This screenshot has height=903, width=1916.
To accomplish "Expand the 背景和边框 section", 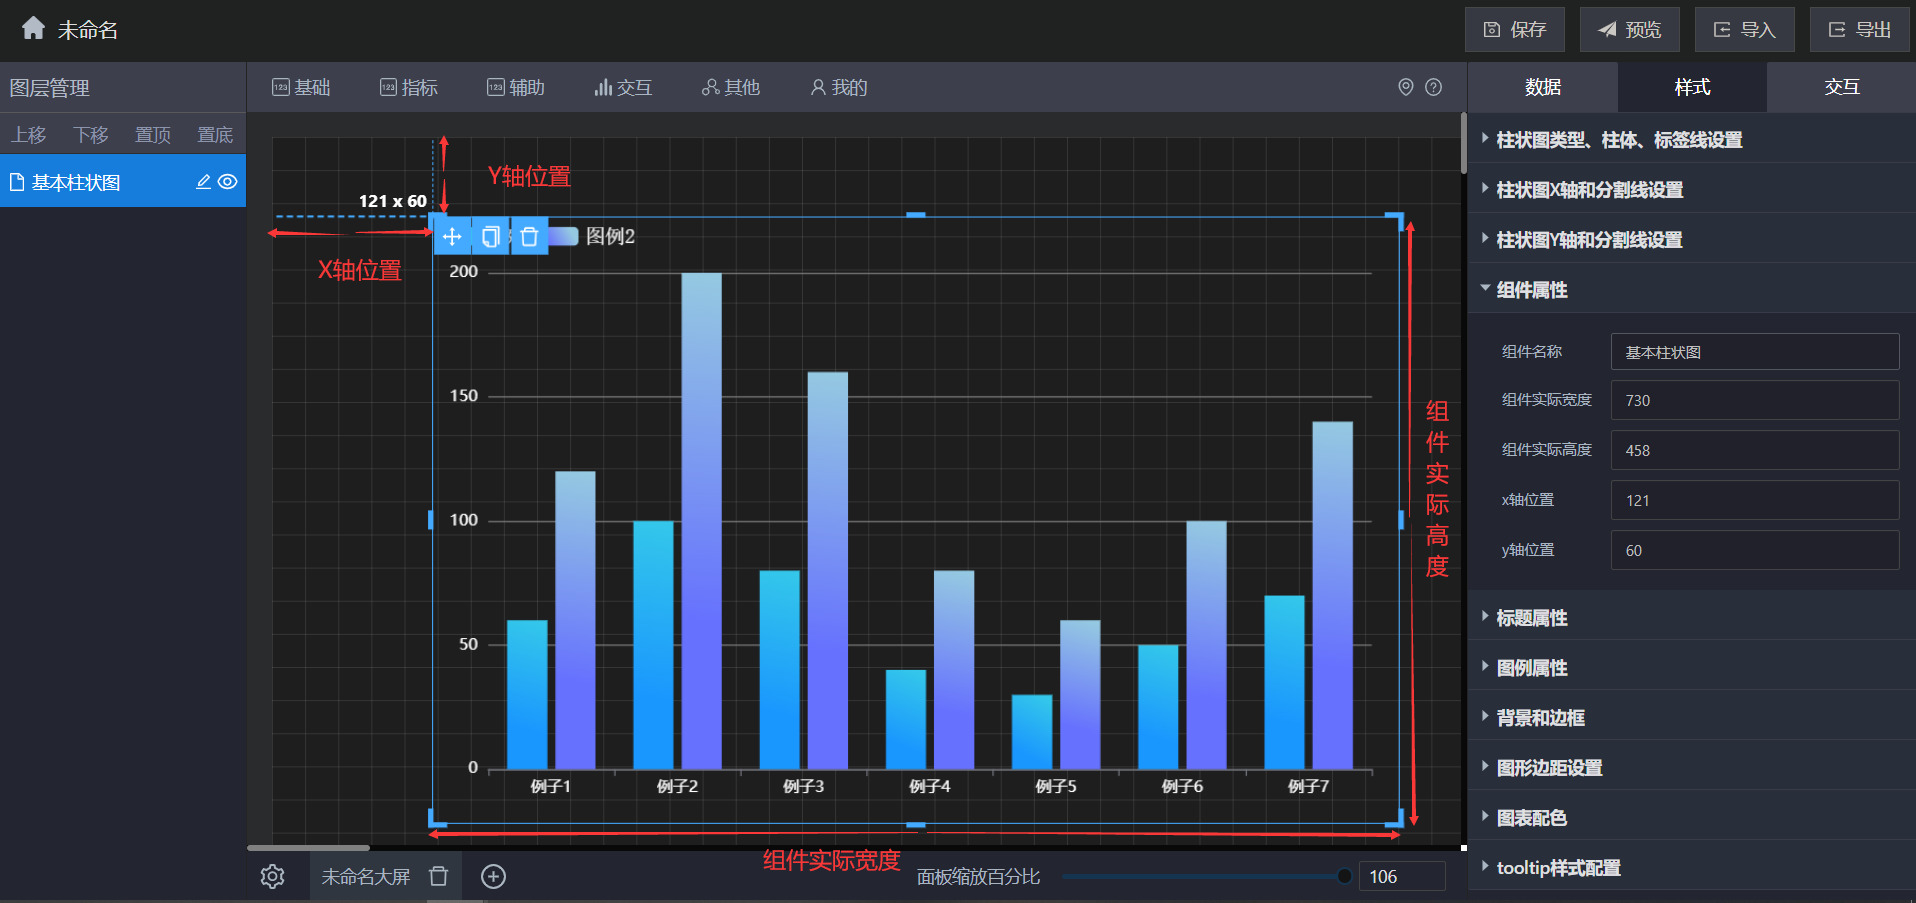I will click(x=1692, y=717).
